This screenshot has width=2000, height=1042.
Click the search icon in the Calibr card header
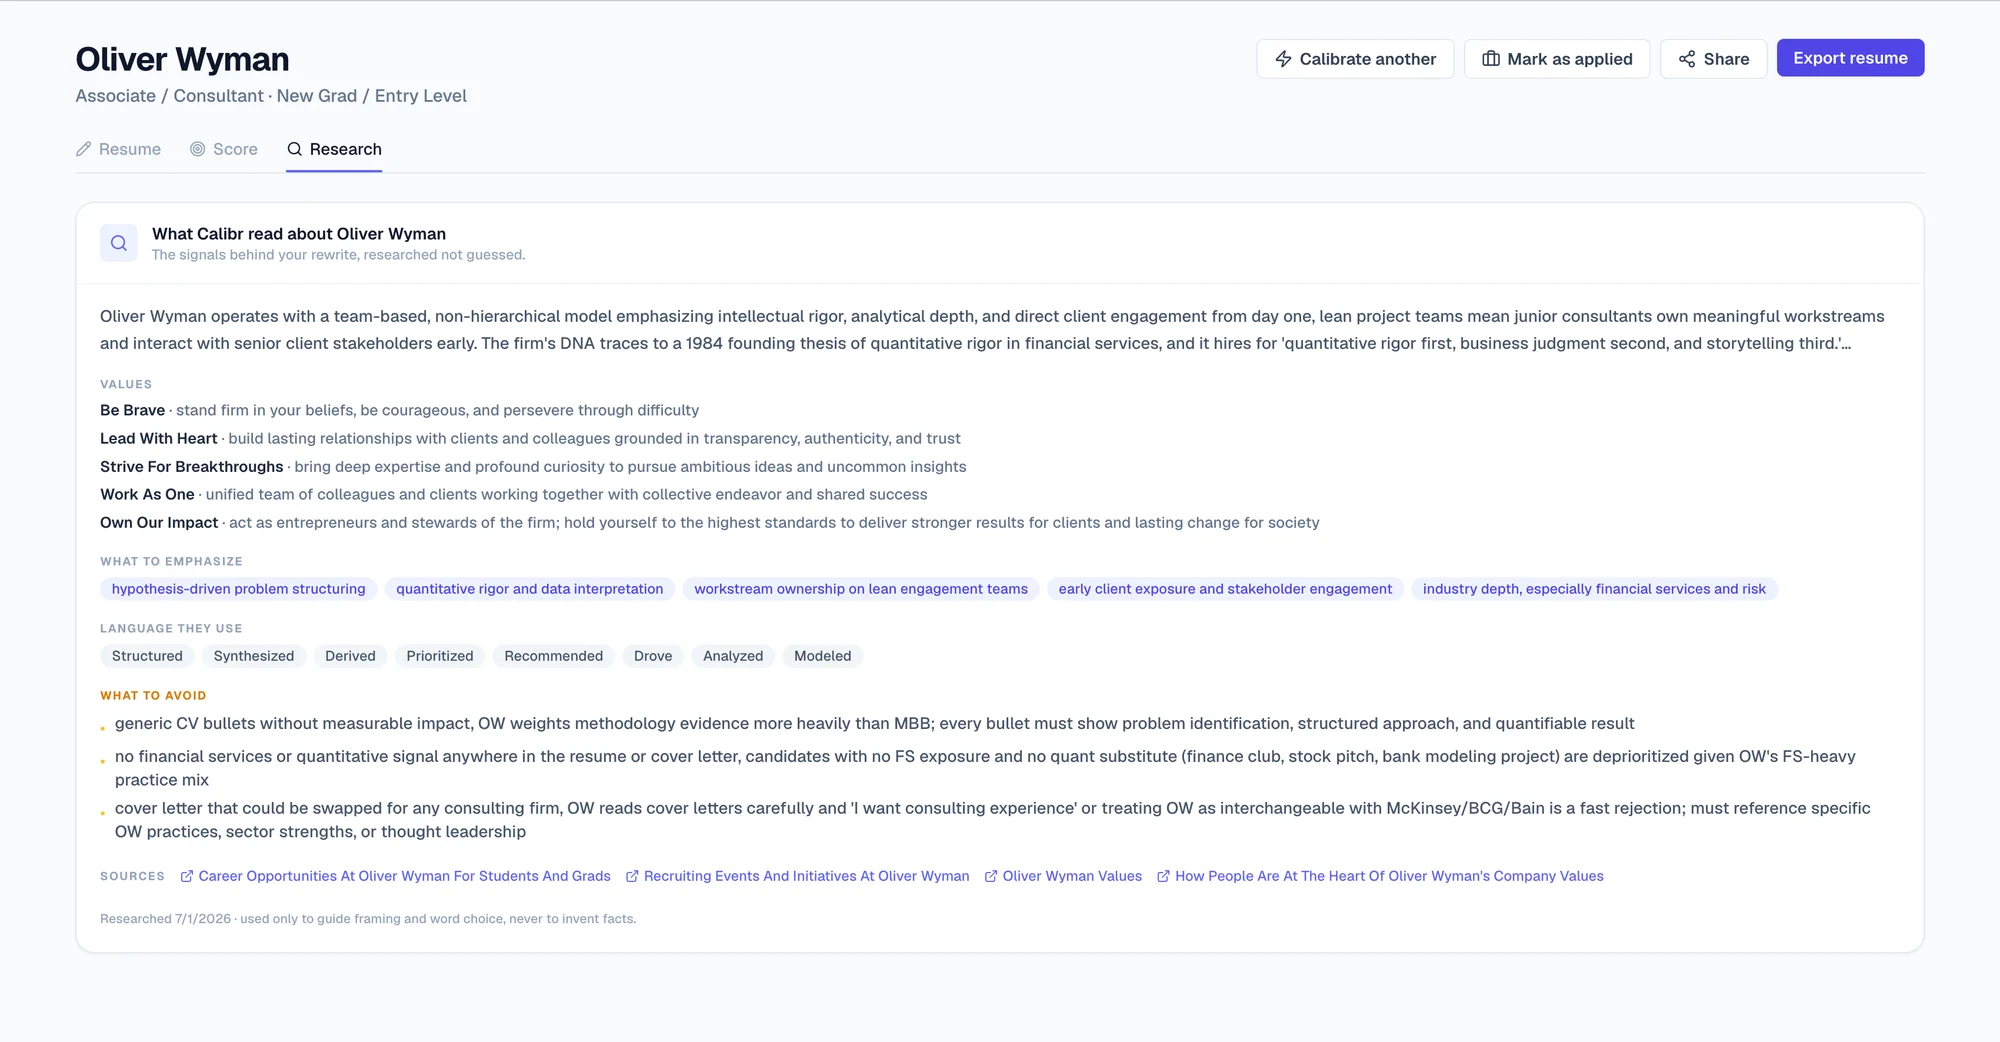pos(119,243)
